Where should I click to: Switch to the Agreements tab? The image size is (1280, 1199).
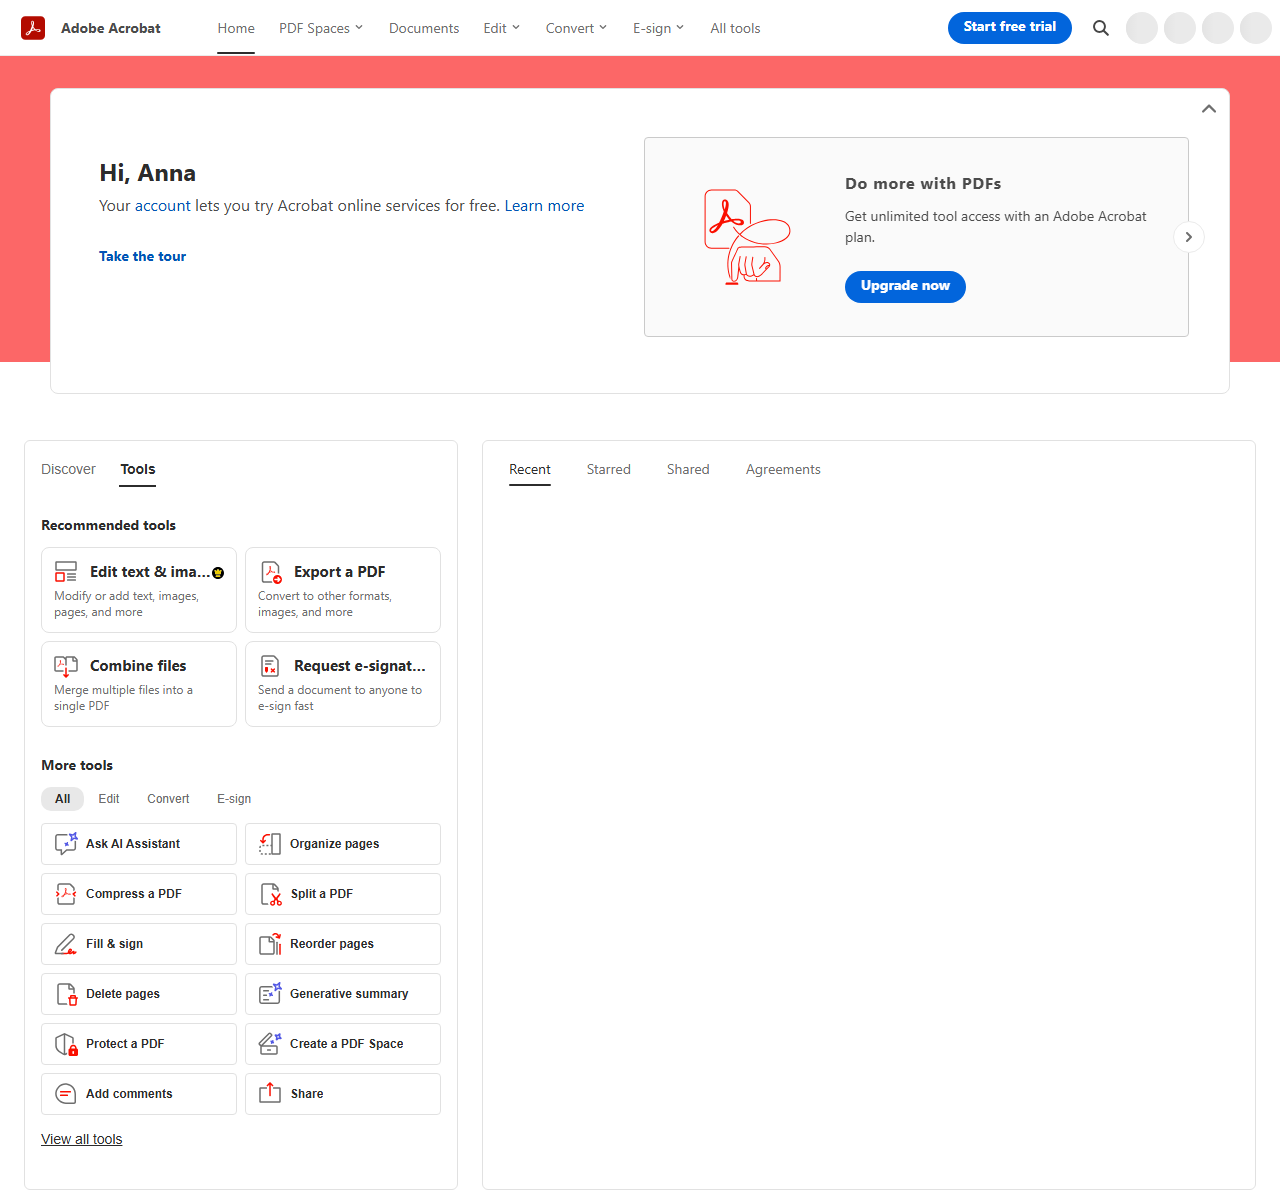(783, 469)
